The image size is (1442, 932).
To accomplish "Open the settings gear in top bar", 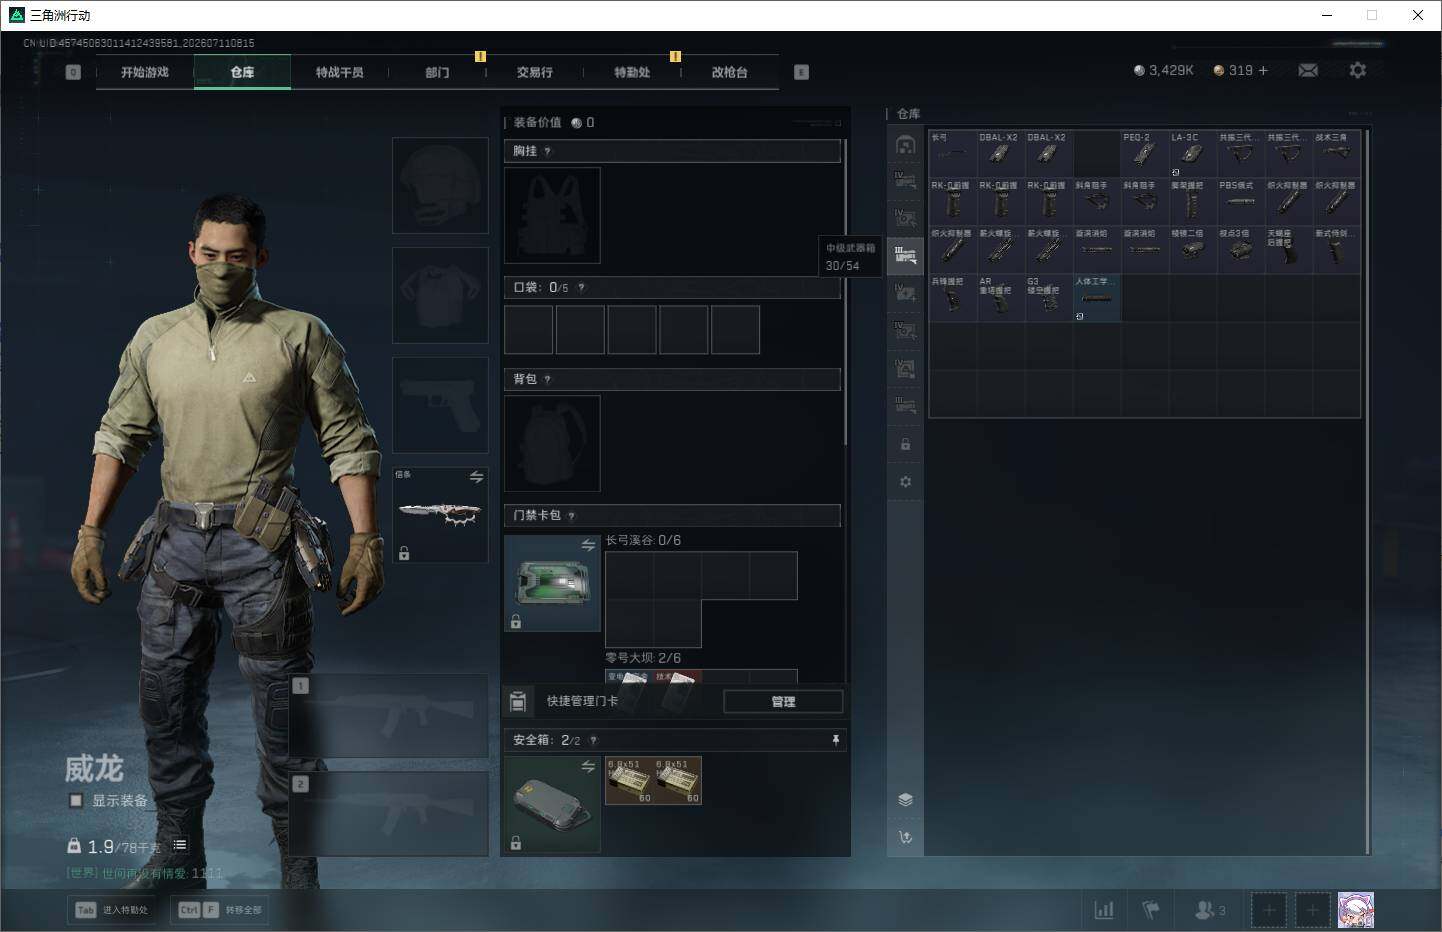I will (1357, 70).
